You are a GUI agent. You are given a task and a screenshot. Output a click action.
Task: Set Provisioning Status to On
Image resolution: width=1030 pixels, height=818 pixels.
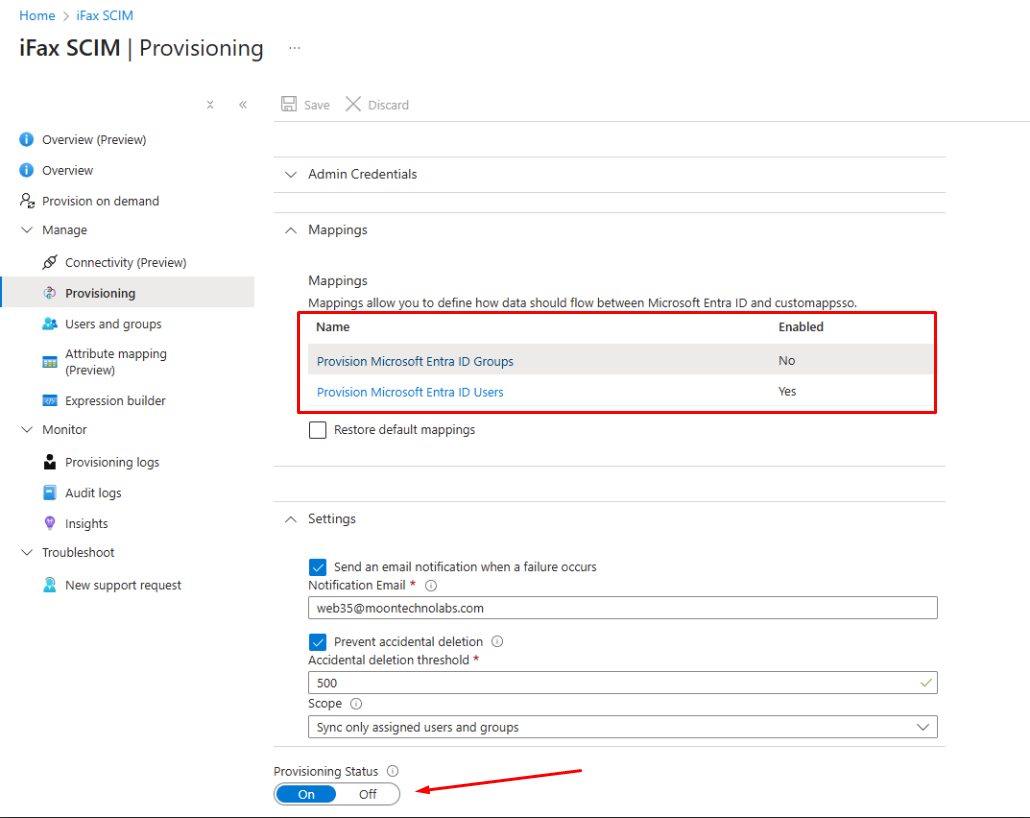[x=306, y=794]
